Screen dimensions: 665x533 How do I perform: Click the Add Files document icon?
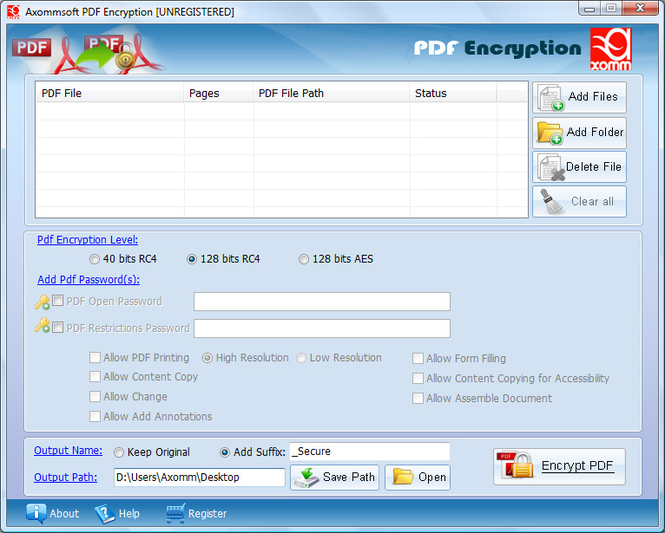(x=550, y=98)
